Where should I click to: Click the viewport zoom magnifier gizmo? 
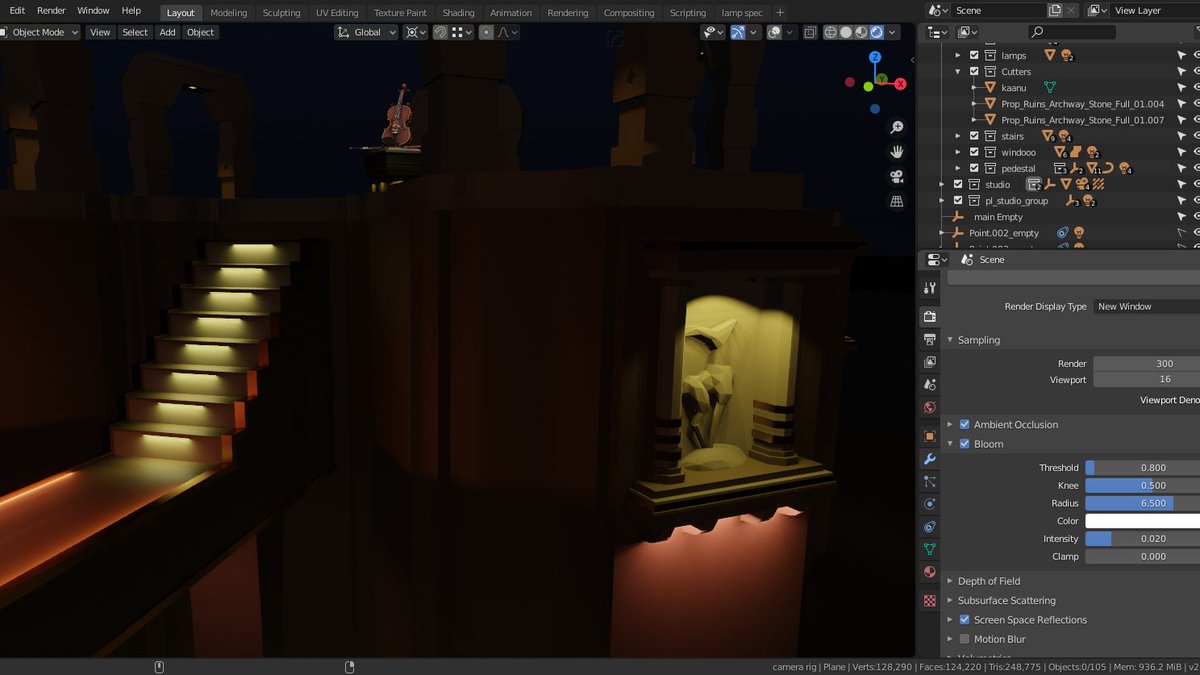[x=897, y=127]
